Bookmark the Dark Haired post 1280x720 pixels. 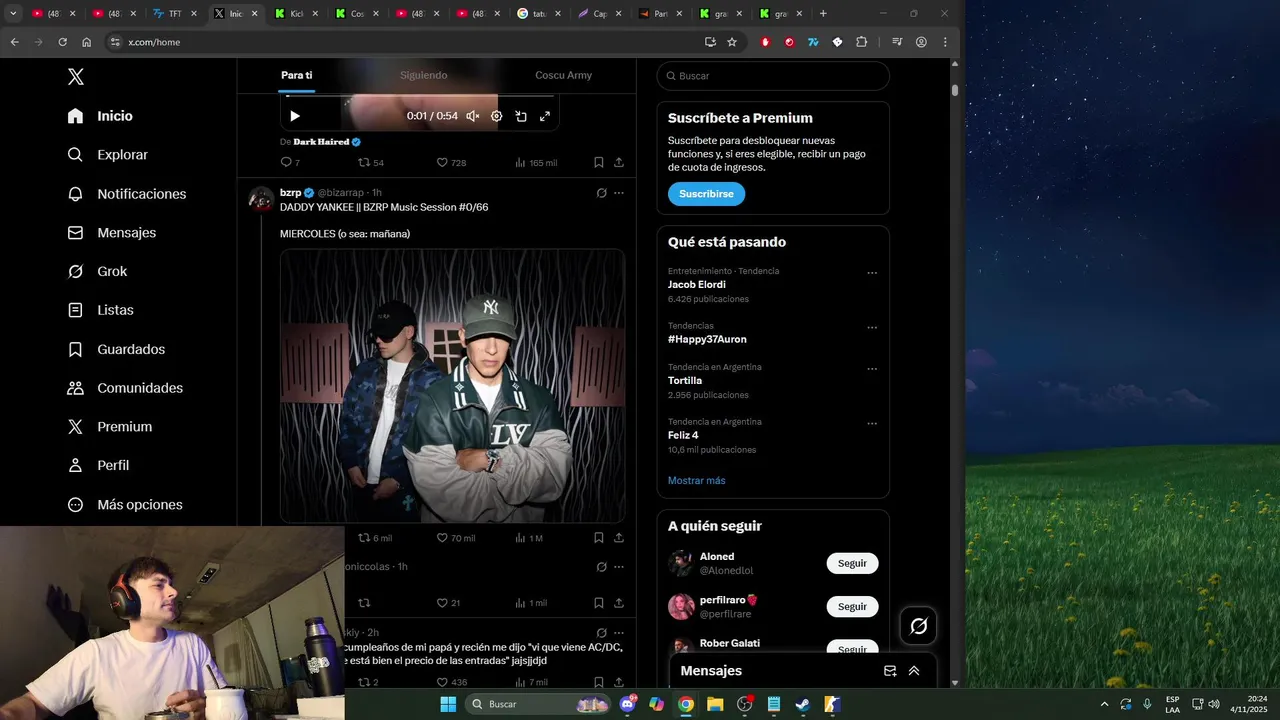pos(598,162)
